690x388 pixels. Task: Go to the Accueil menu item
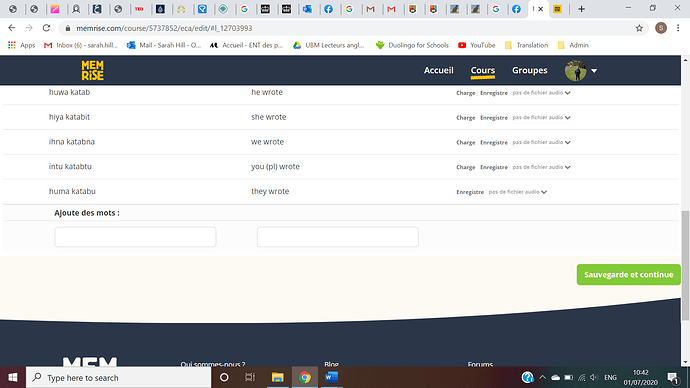point(438,70)
